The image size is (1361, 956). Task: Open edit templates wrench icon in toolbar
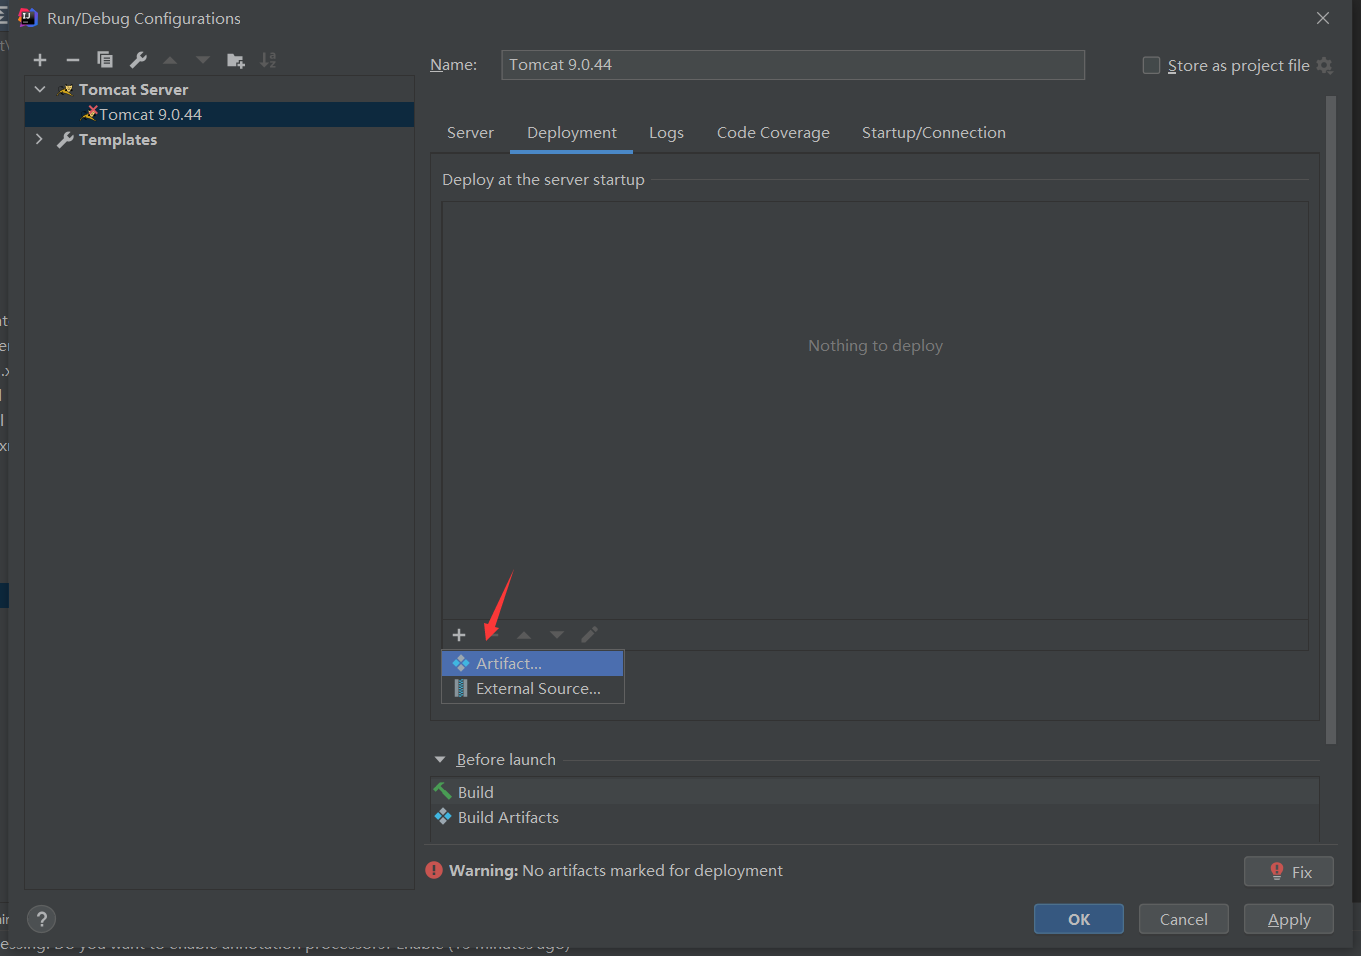point(138,60)
